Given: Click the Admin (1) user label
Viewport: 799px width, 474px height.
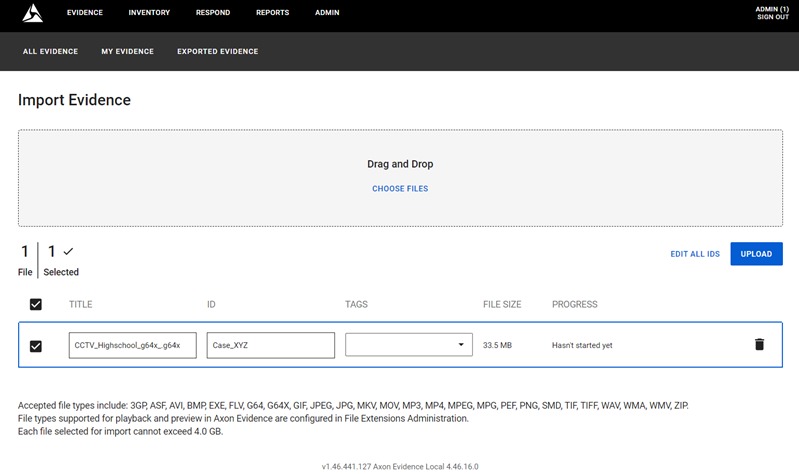Looking at the screenshot, I should 772,9.
